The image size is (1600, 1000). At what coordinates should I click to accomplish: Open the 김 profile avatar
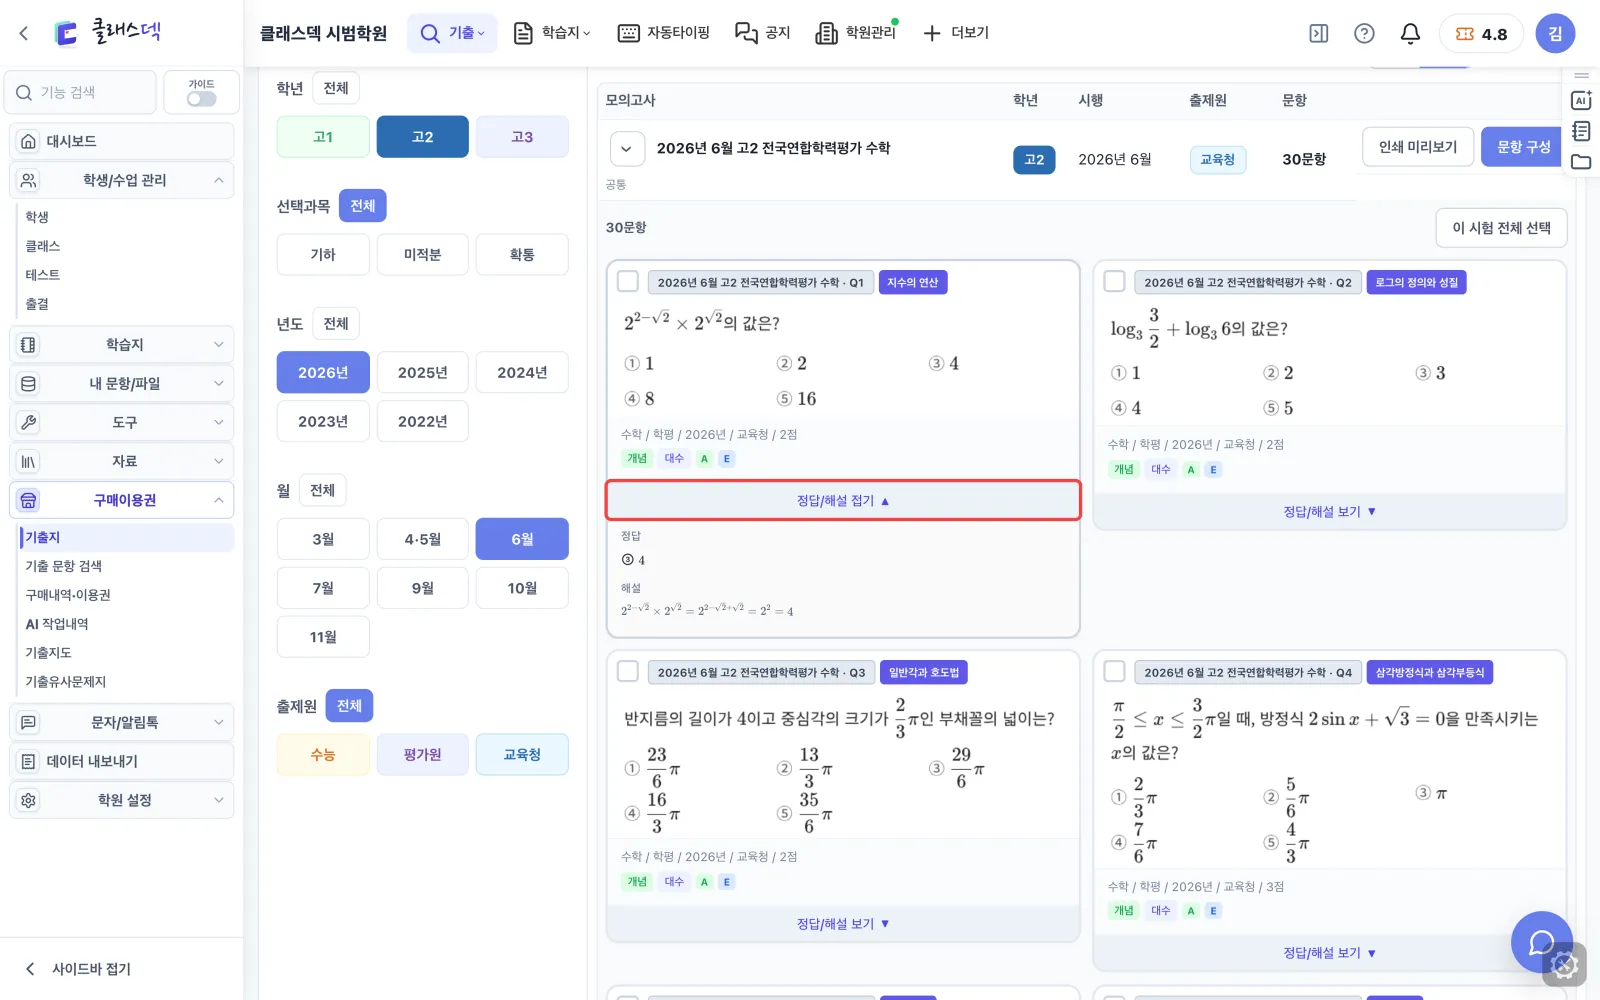[x=1555, y=33]
